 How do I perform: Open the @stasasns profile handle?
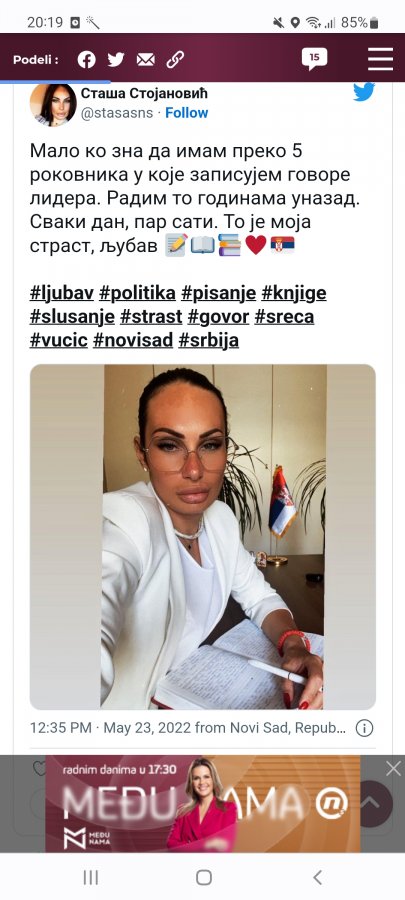(x=116, y=112)
